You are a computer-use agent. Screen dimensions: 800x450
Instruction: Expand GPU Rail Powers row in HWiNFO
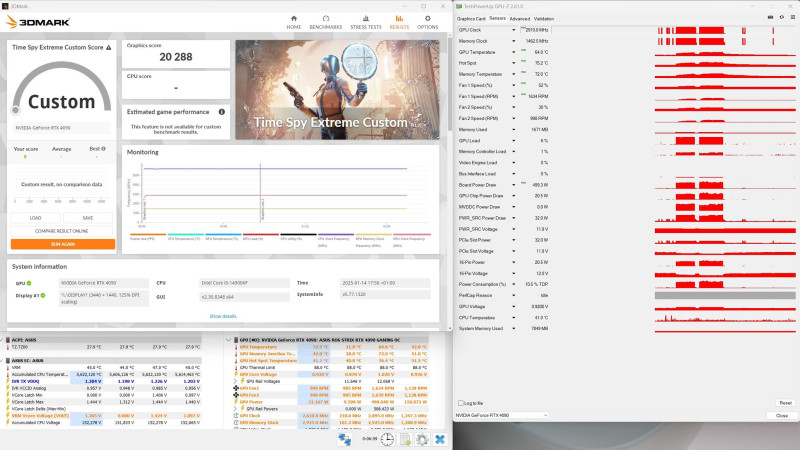point(236,409)
